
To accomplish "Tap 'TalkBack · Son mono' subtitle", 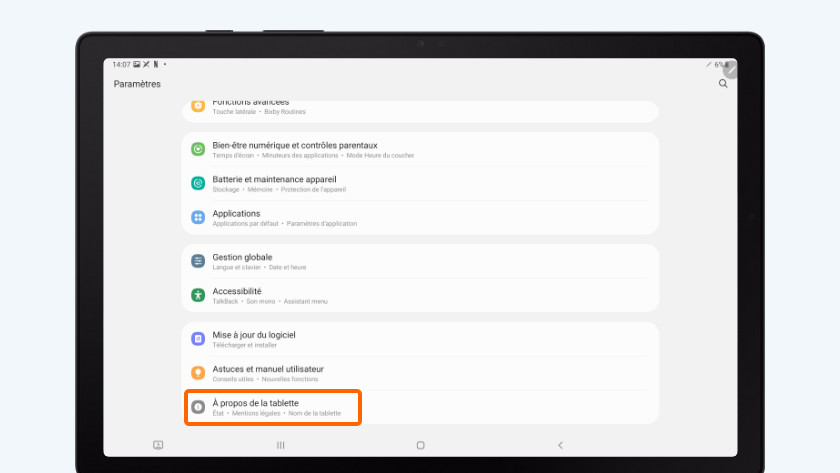I will coord(244,302).
